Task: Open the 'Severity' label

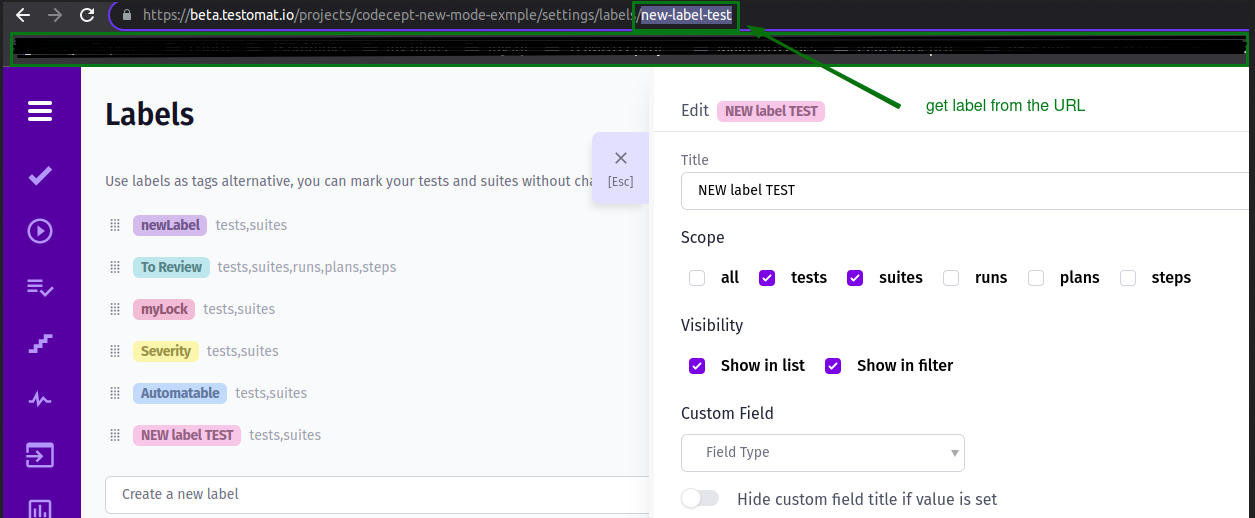Action: pos(165,351)
